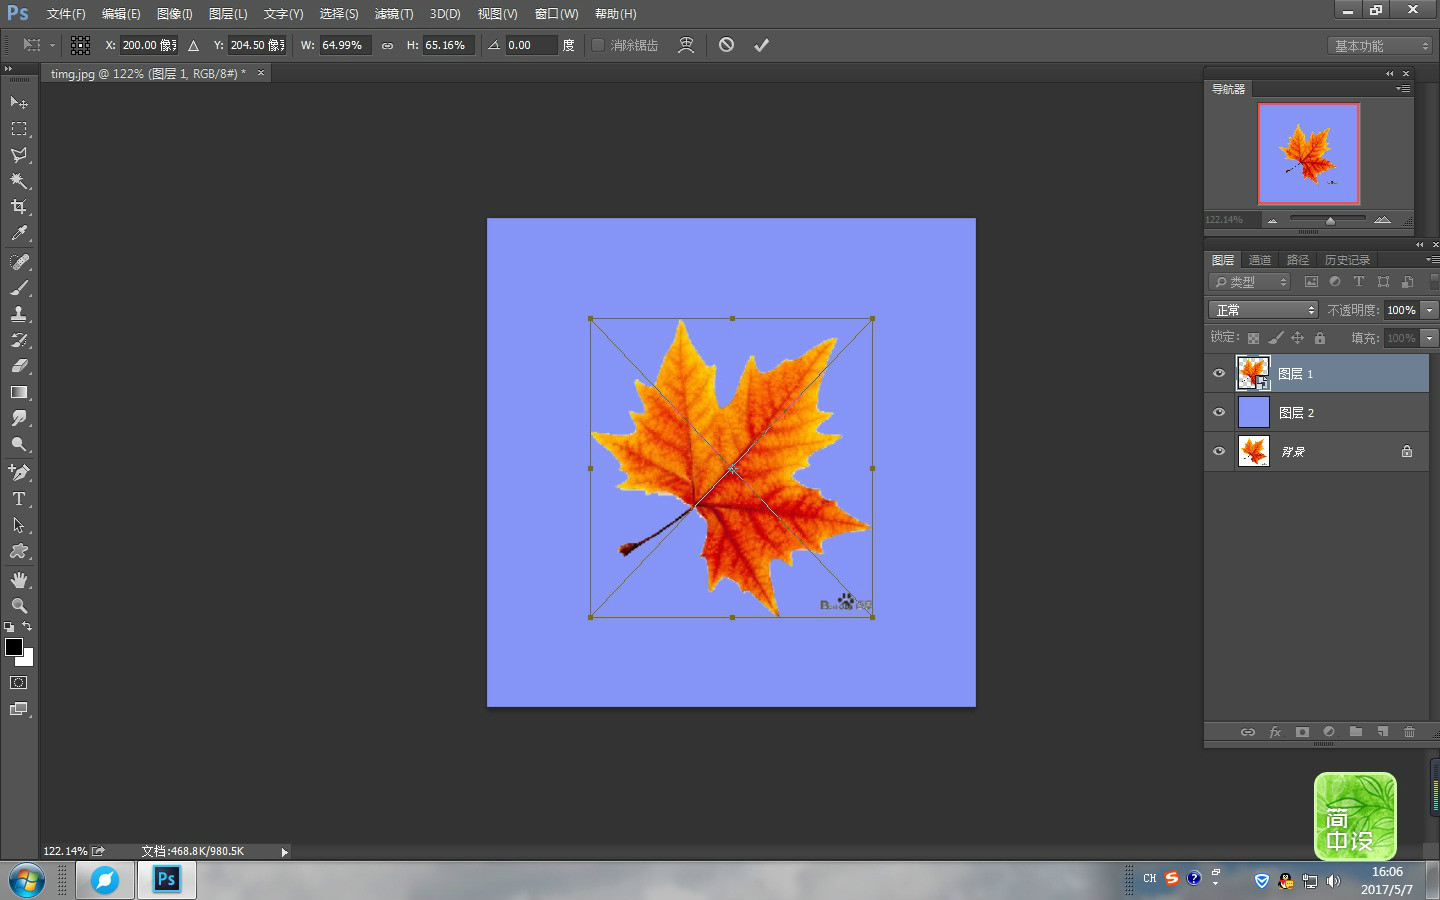The height and width of the screenshot is (900, 1440).
Task: Select the Eyedropper tool
Action: (x=19, y=233)
